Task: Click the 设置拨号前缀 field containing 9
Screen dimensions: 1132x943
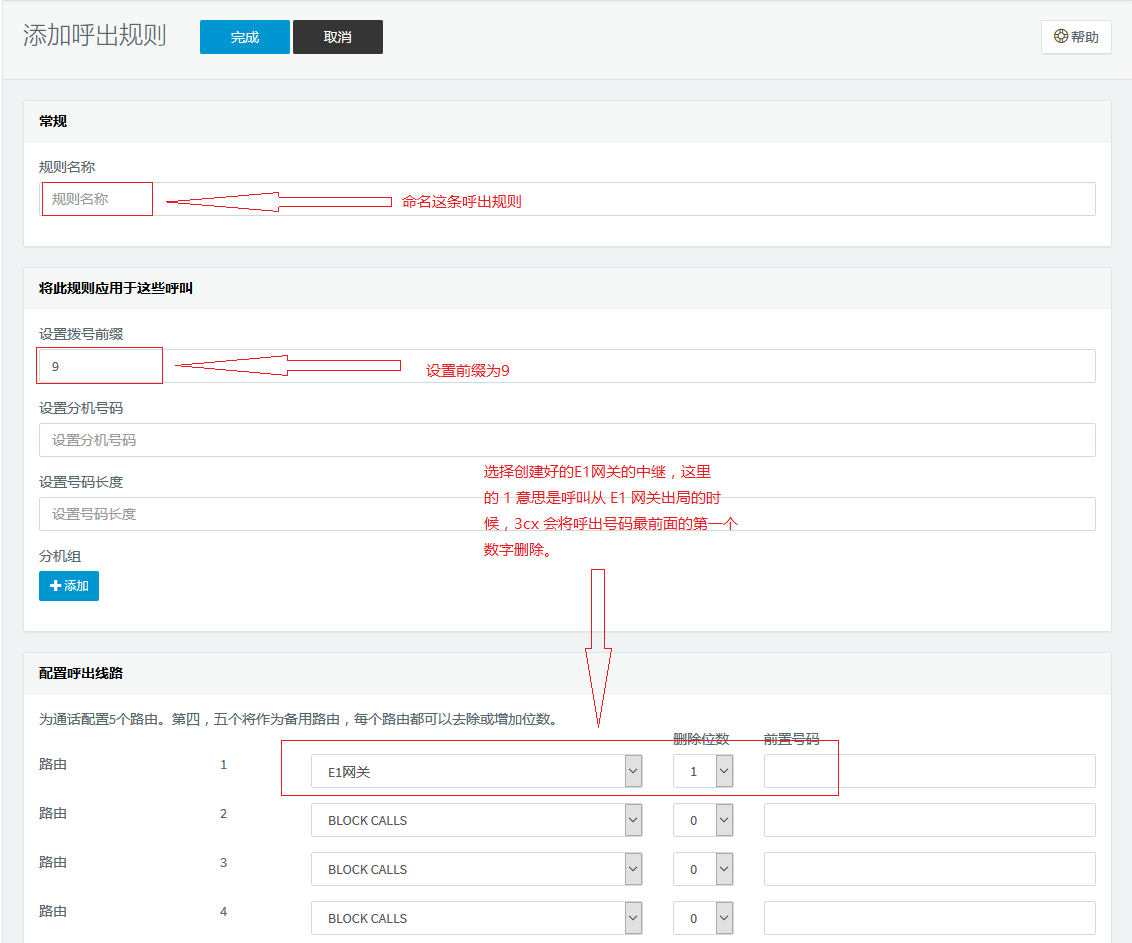Action: [567, 367]
